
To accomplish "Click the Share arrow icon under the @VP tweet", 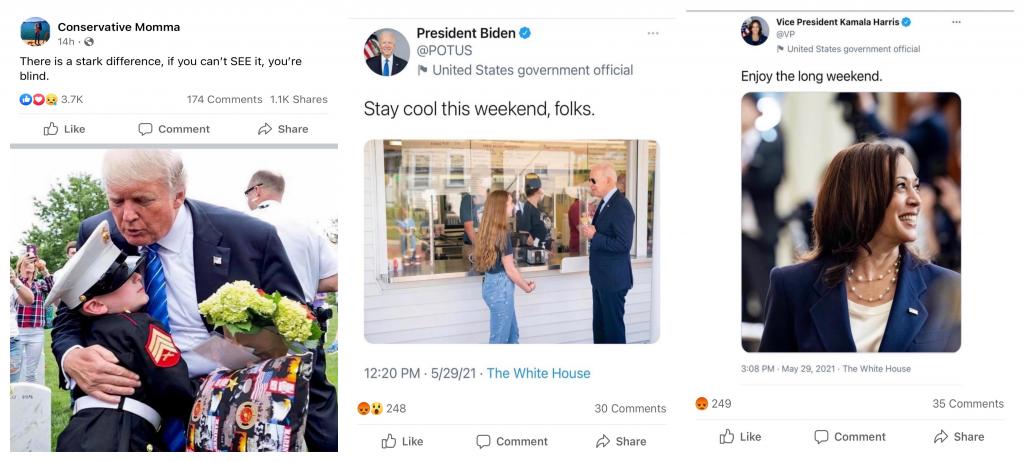I will point(941,437).
